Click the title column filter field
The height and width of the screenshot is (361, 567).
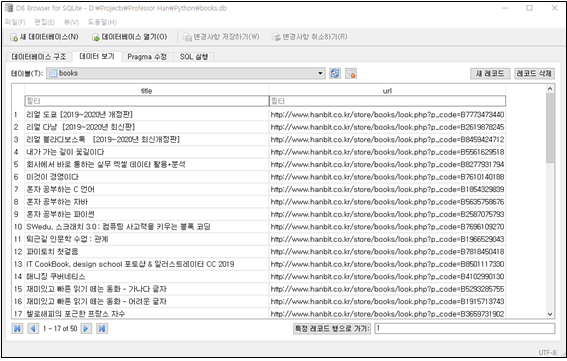point(147,101)
